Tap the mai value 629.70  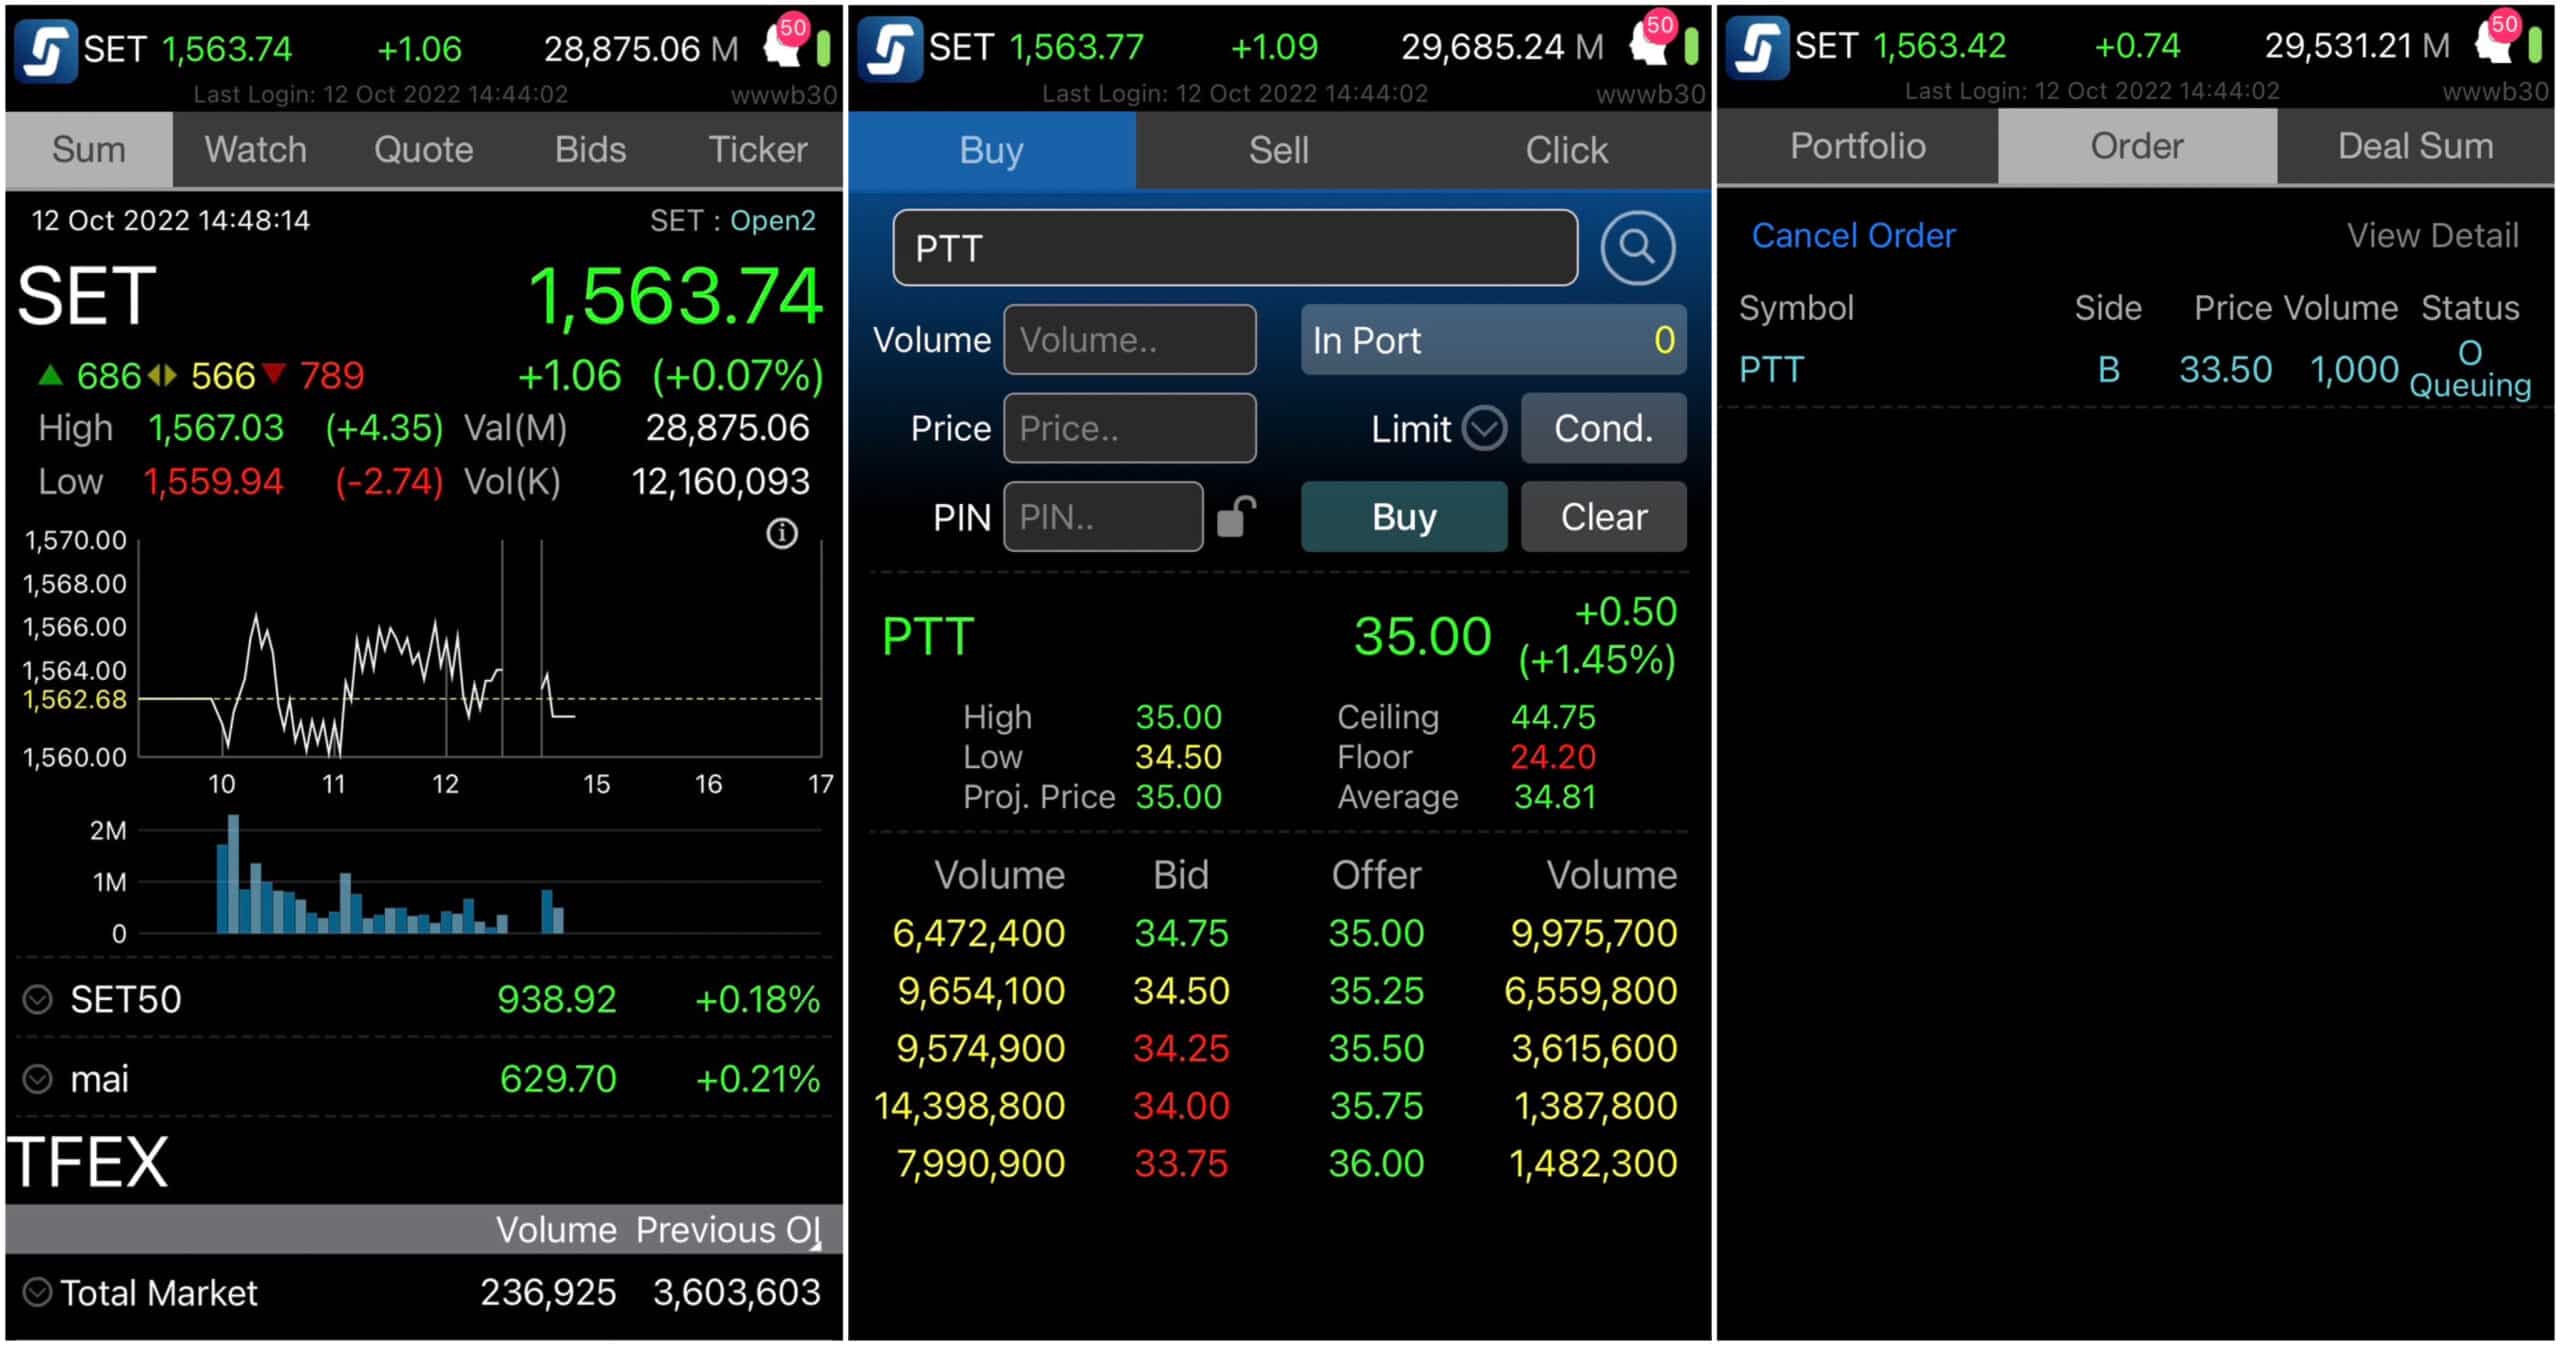558,1079
